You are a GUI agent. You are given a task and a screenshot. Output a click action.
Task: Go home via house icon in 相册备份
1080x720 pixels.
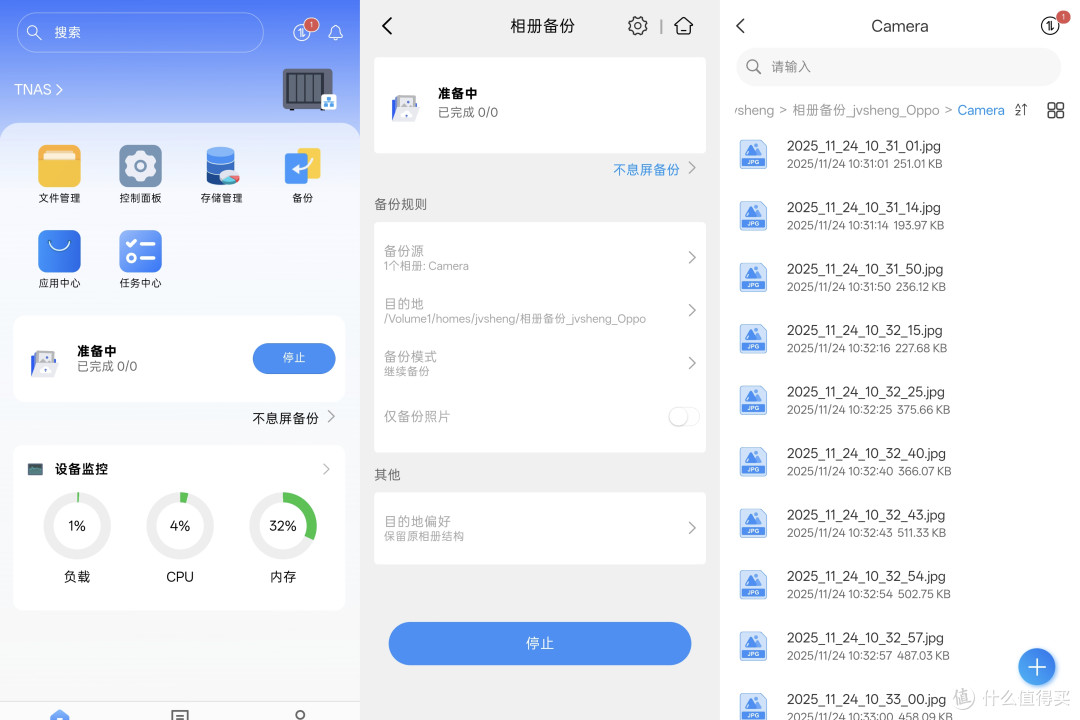coord(683,26)
